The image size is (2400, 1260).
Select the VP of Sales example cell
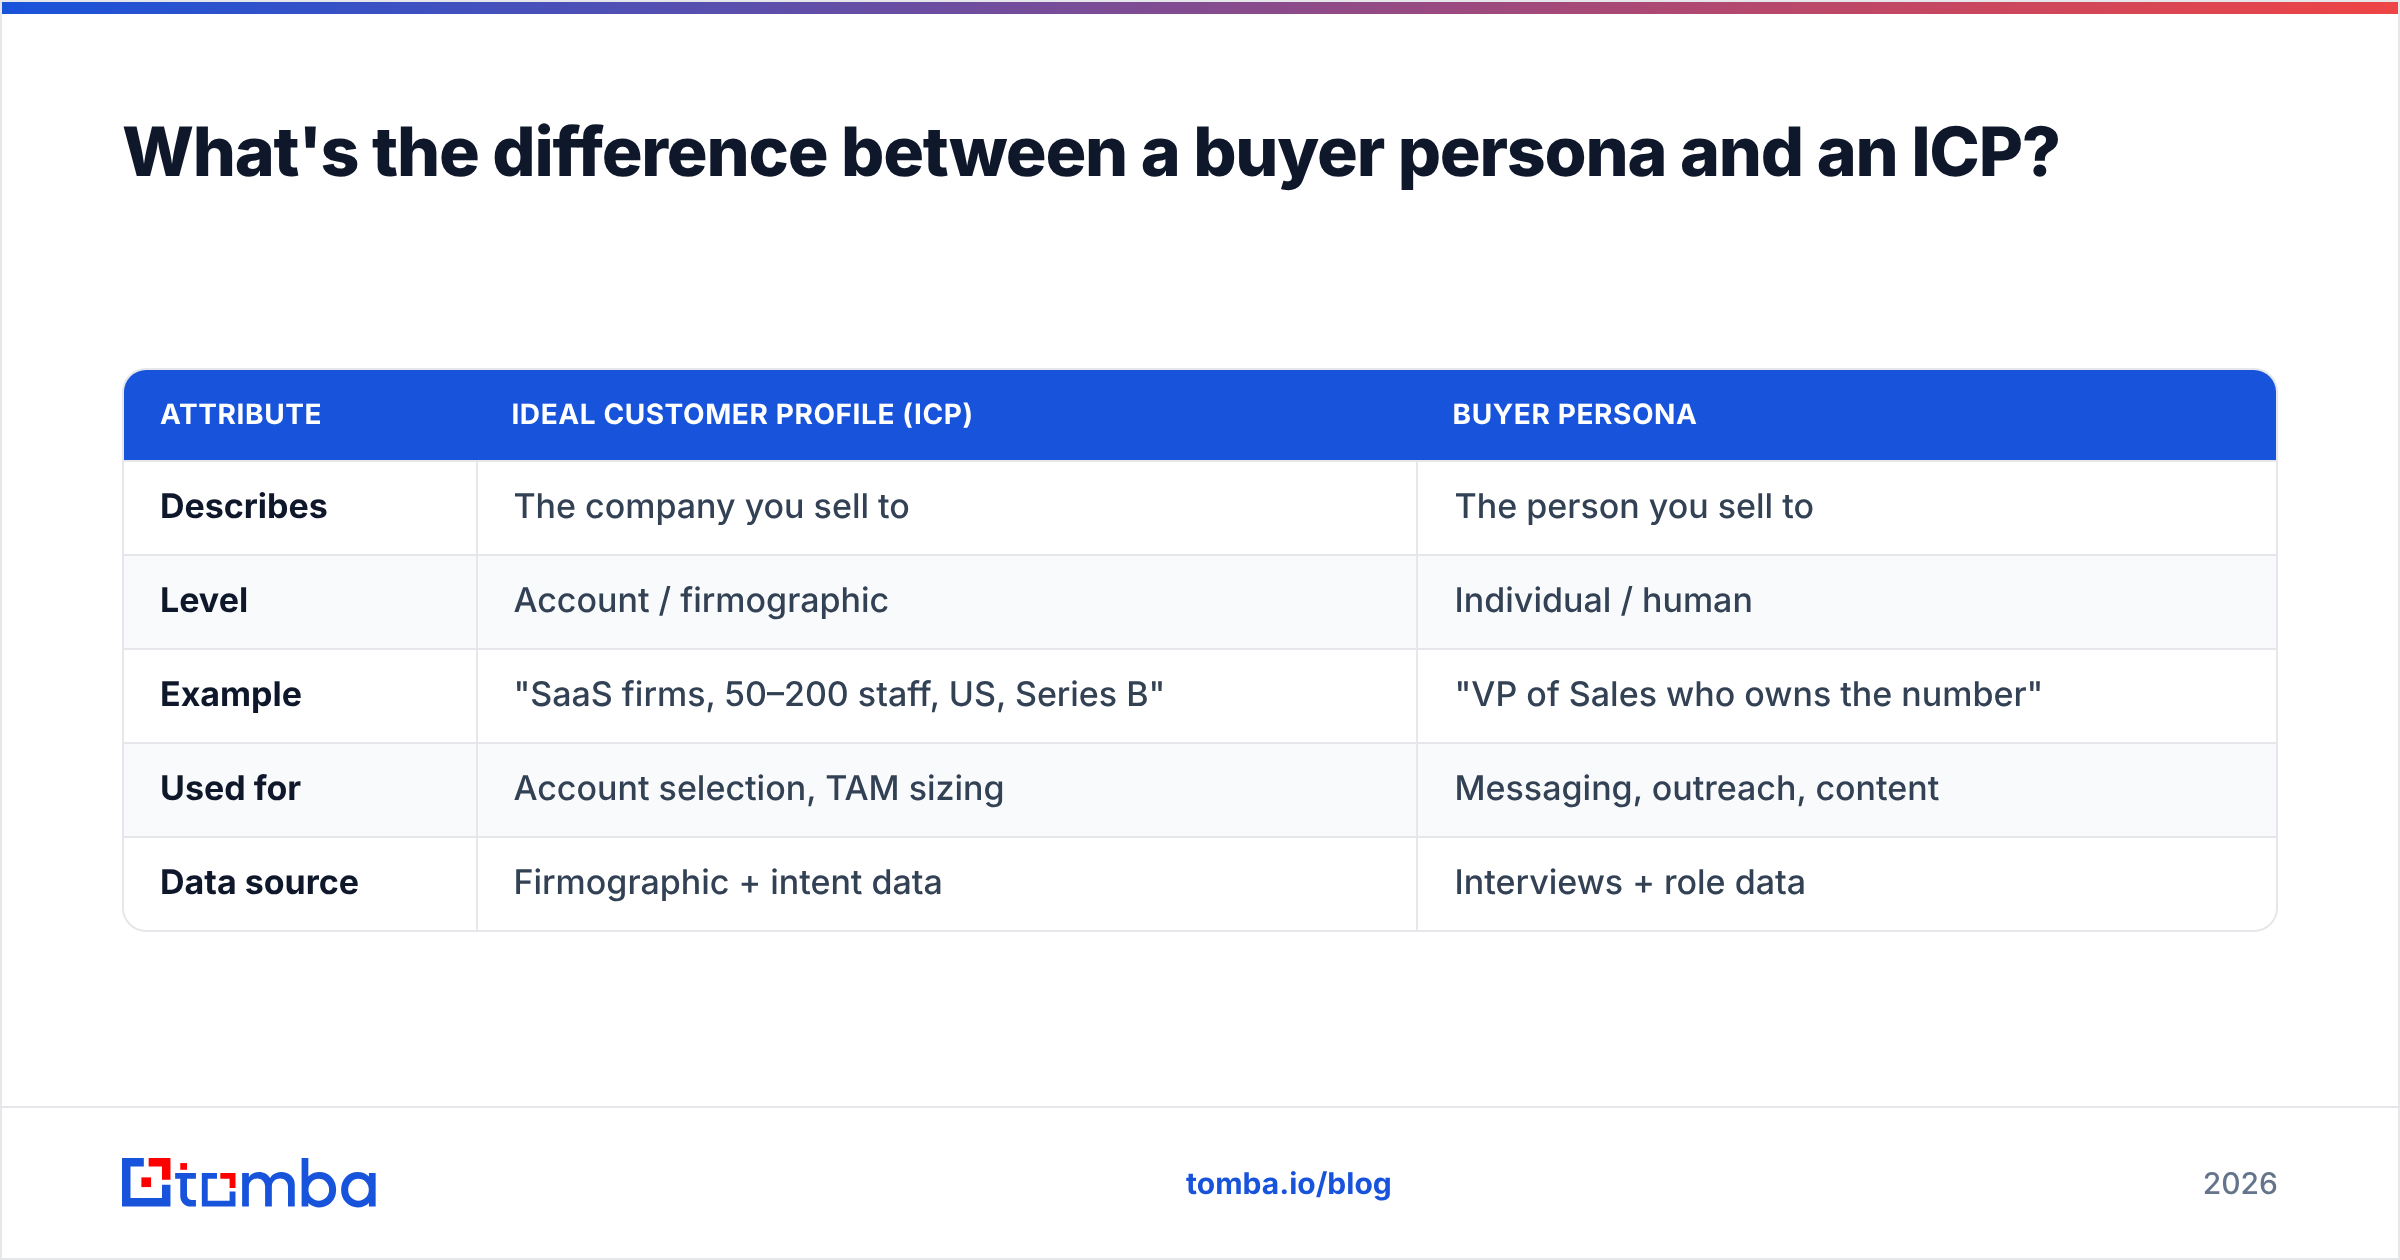pyautogui.click(x=1847, y=696)
